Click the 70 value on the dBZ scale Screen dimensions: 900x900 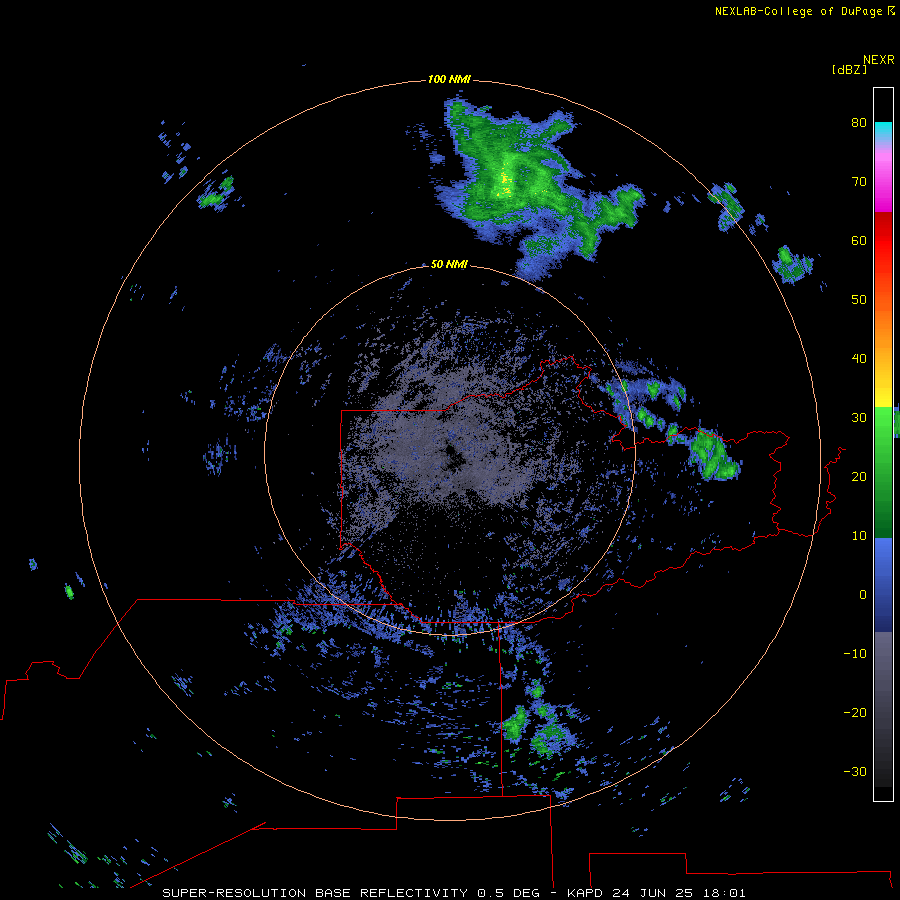859,182
